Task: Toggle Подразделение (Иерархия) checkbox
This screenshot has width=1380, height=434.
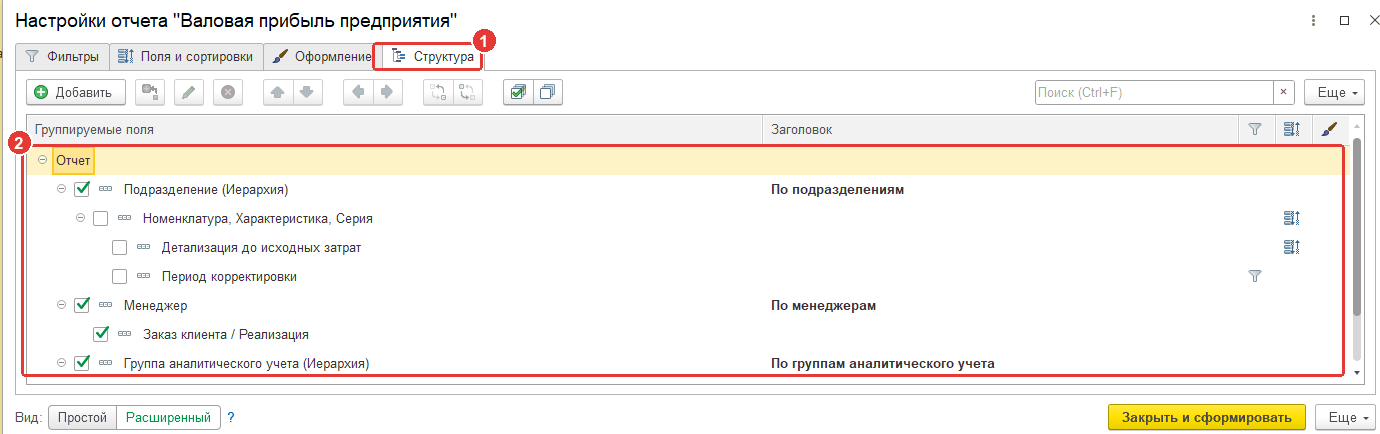Action: [82, 189]
